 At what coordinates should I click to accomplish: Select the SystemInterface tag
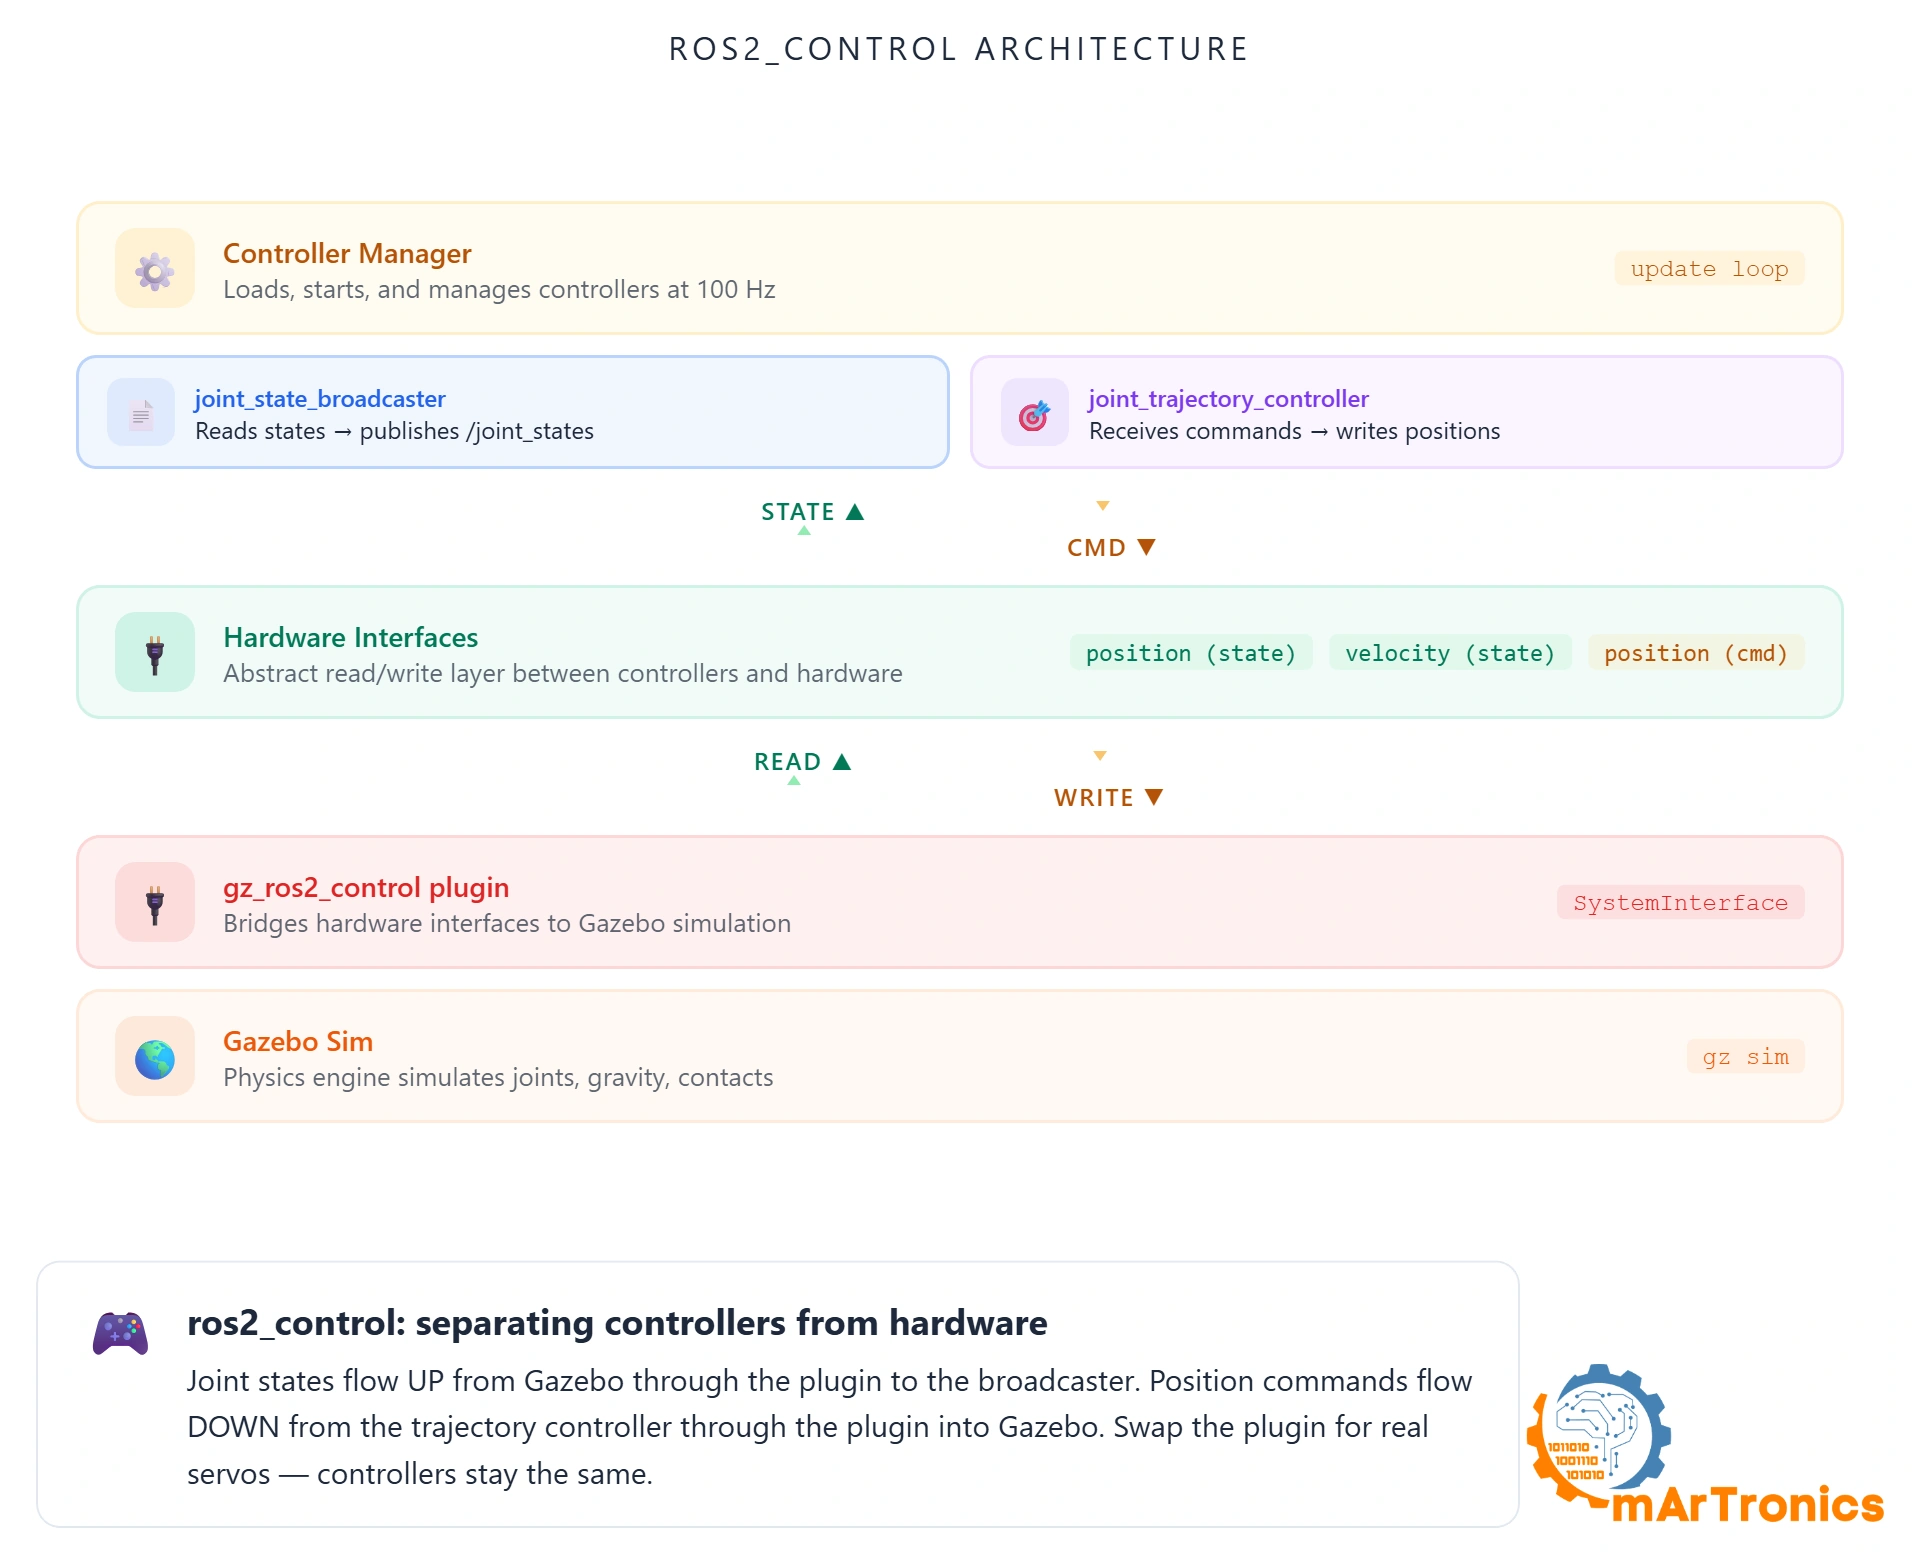(x=1680, y=903)
